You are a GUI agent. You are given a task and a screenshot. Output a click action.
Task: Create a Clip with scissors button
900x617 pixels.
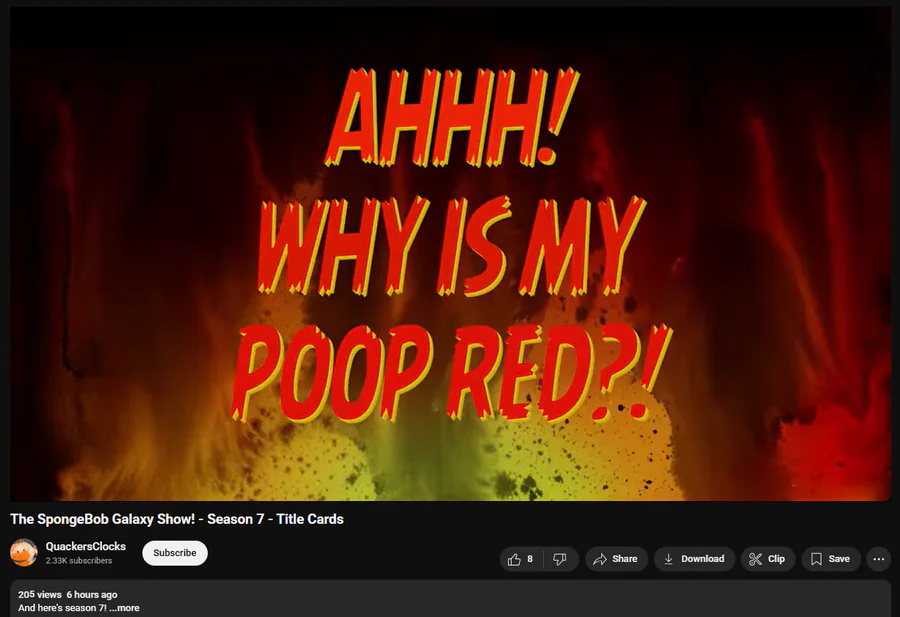click(x=767, y=559)
